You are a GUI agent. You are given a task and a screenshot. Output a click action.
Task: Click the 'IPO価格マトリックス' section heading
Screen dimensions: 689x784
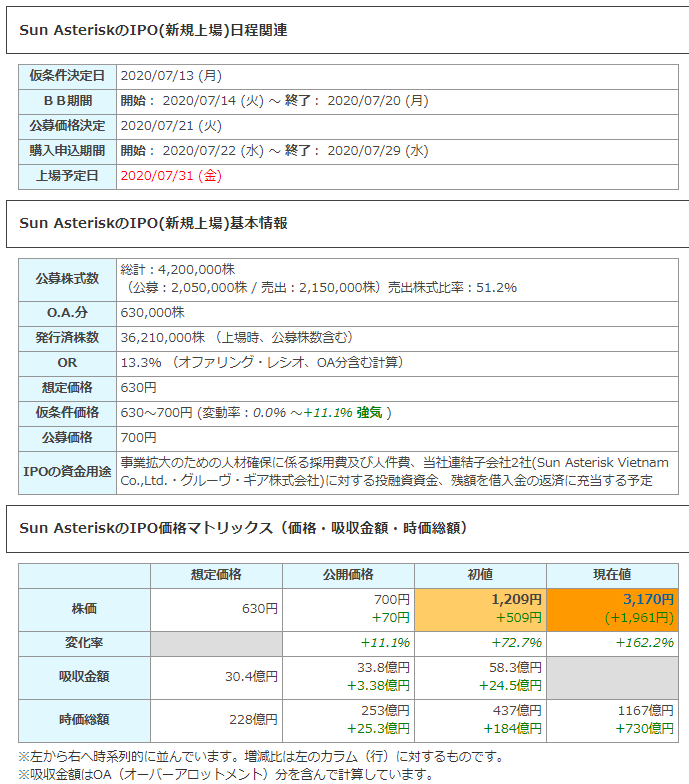coord(243,528)
